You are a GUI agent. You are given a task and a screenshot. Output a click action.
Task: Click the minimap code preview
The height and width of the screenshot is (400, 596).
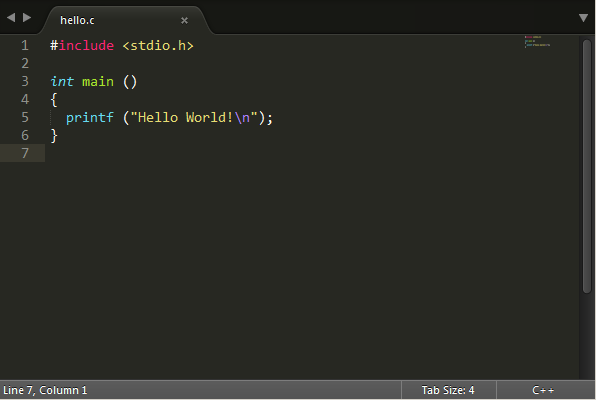(x=537, y=41)
